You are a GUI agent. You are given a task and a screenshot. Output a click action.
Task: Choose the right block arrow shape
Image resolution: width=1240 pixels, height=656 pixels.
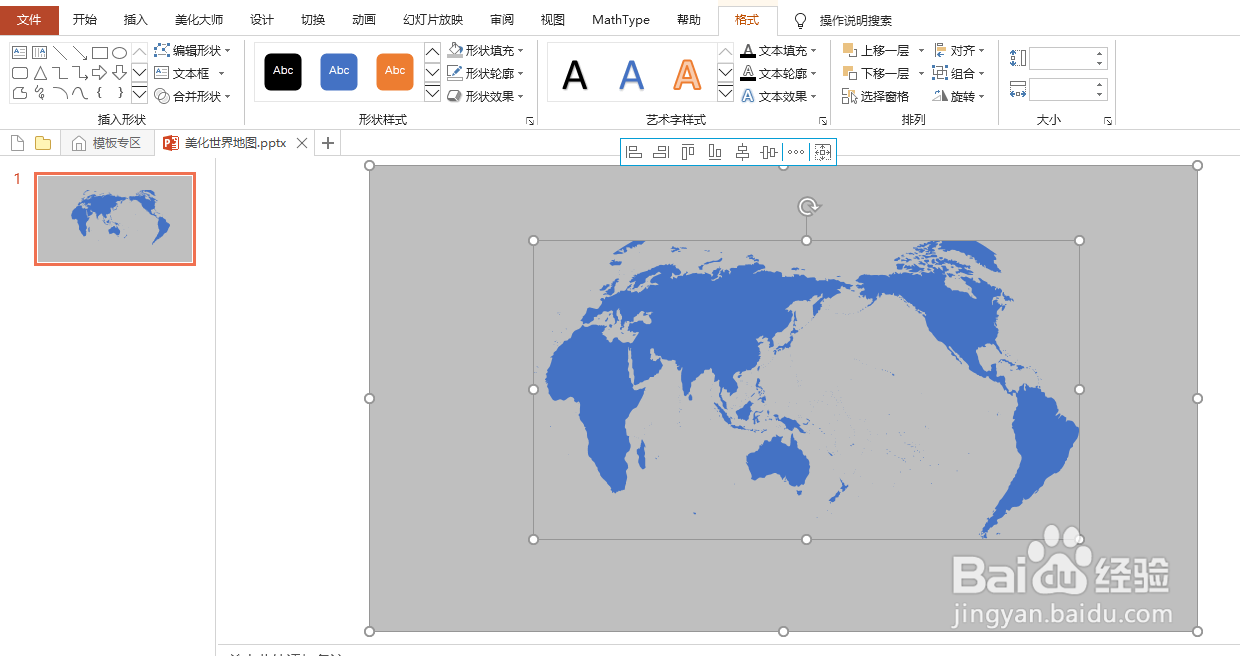pos(100,73)
